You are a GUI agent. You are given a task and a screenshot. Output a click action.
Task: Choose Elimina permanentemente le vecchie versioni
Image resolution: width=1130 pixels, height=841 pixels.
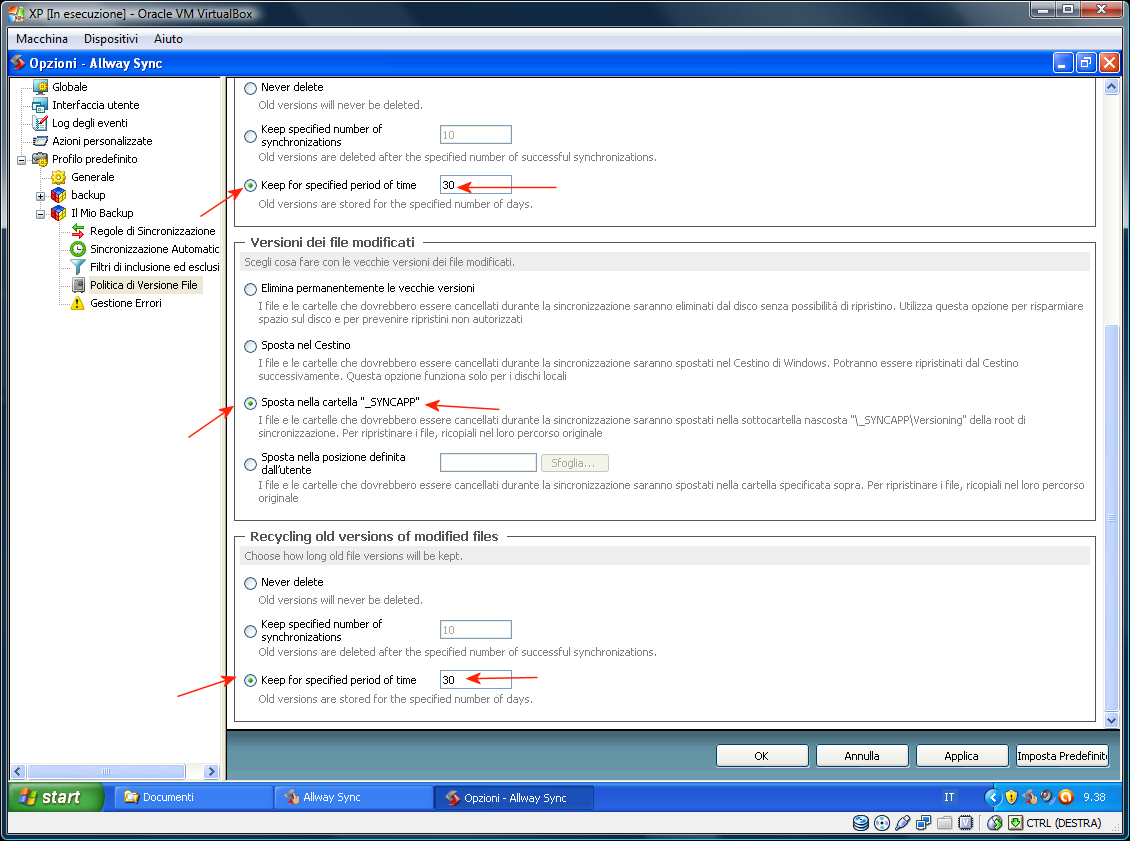click(250, 290)
